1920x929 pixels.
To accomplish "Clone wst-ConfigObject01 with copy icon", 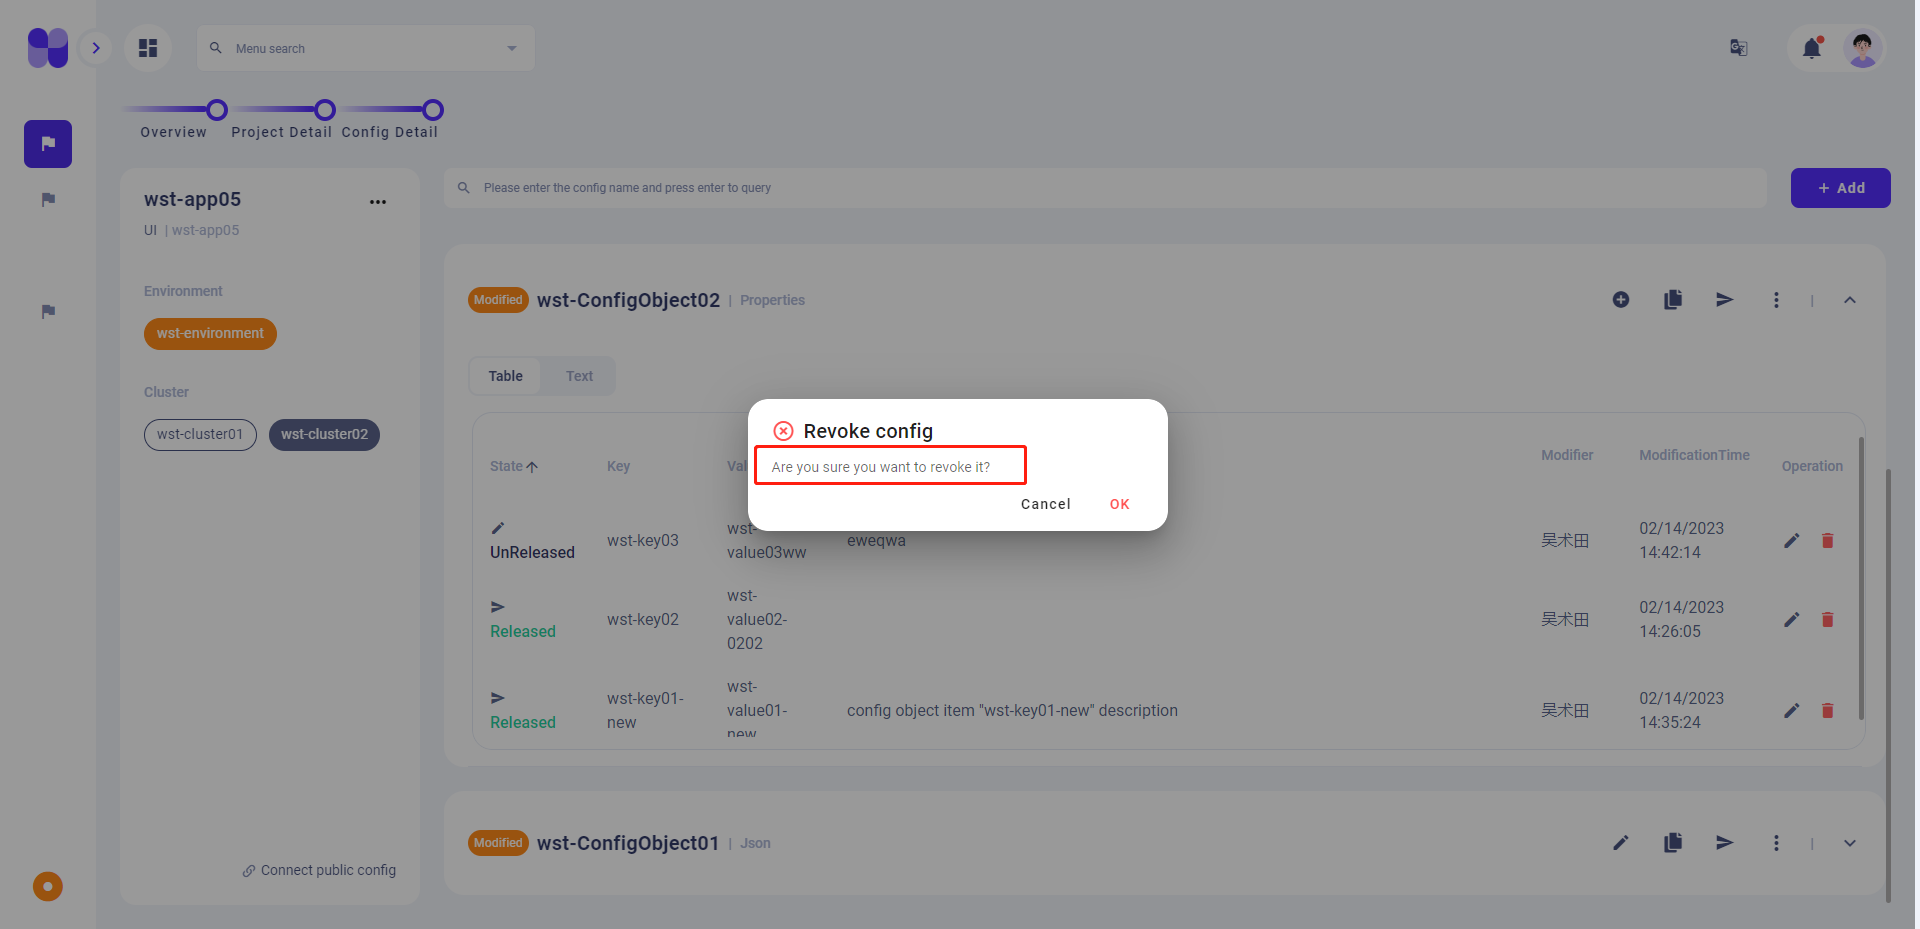I will (x=1673, y=843).
